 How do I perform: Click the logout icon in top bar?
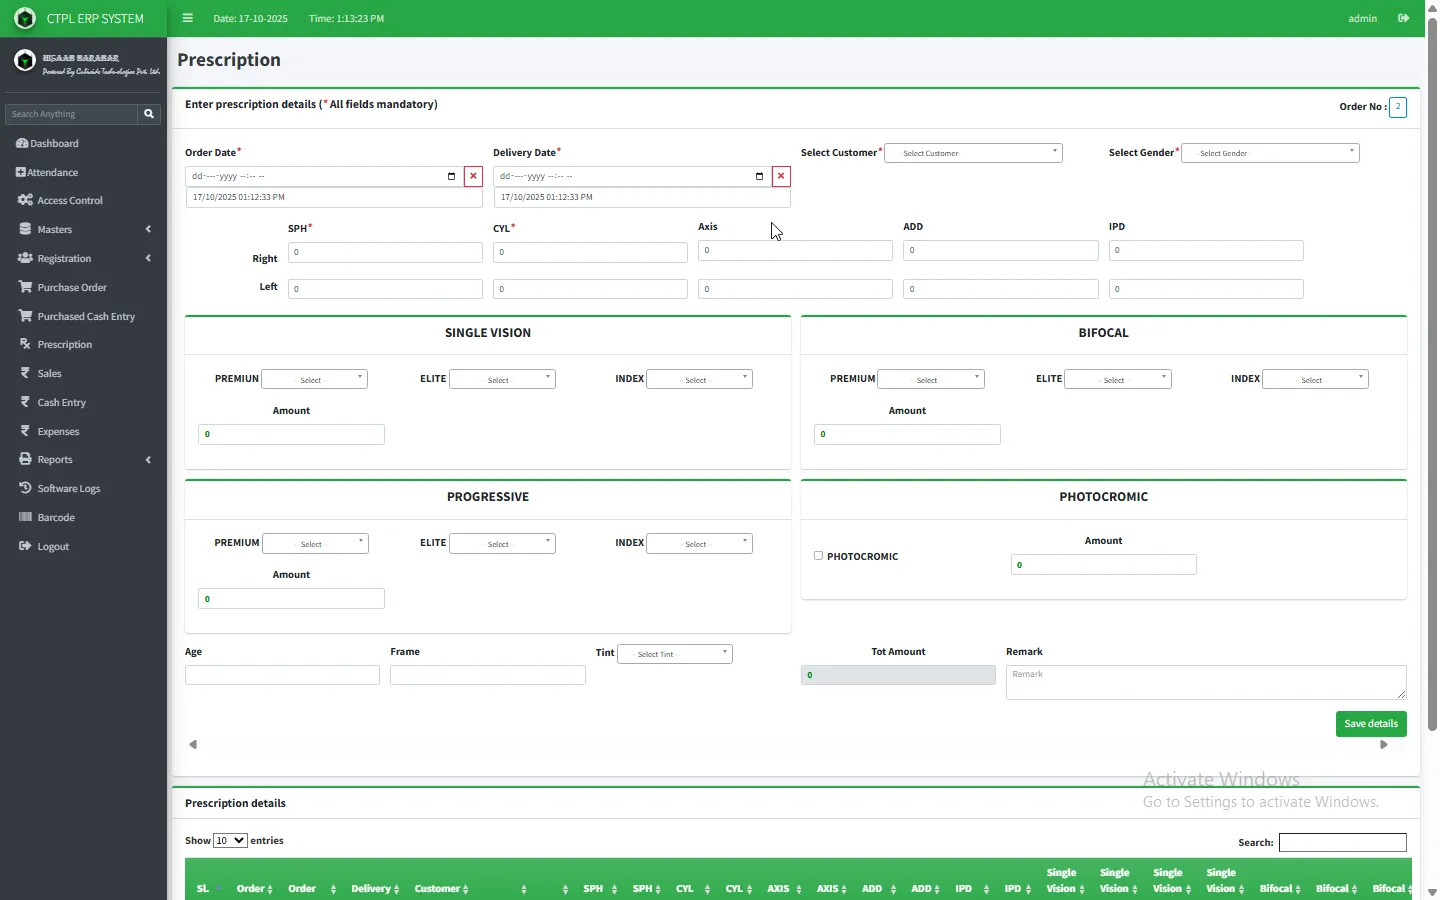click(1404, 18)
